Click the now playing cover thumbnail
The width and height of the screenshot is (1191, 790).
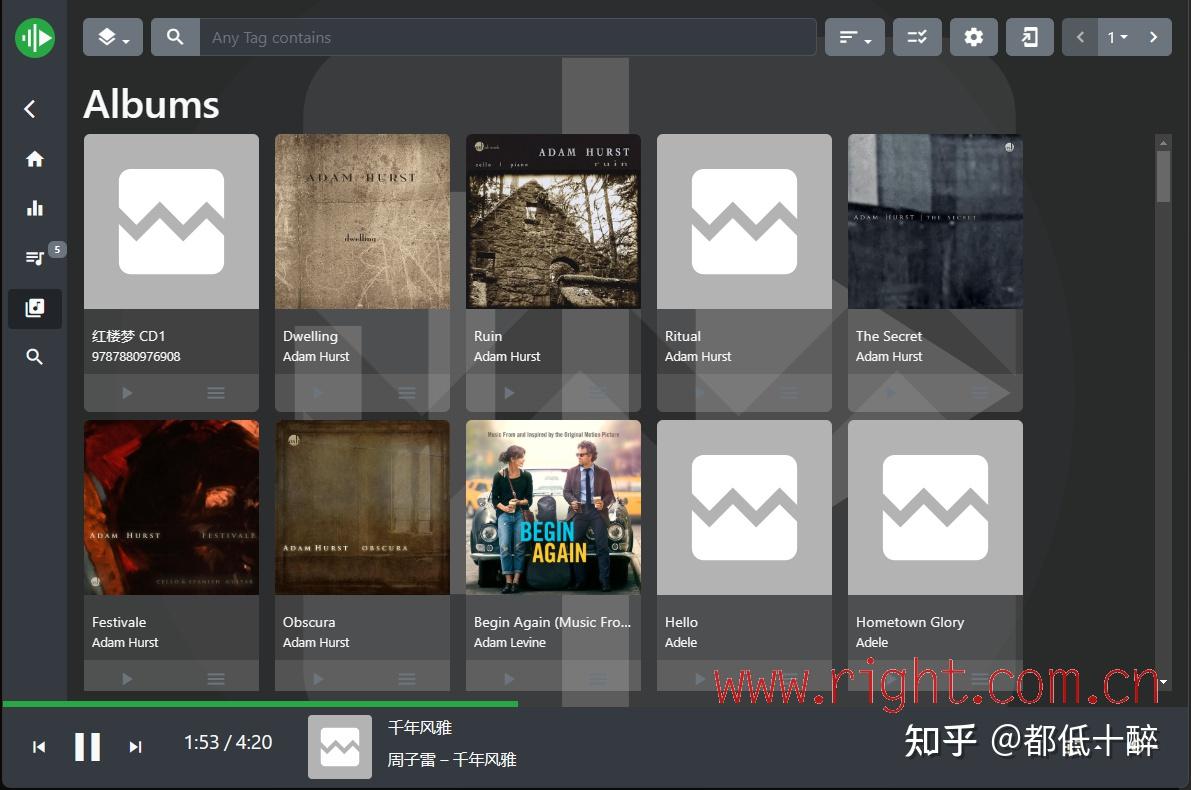[340, 747]
